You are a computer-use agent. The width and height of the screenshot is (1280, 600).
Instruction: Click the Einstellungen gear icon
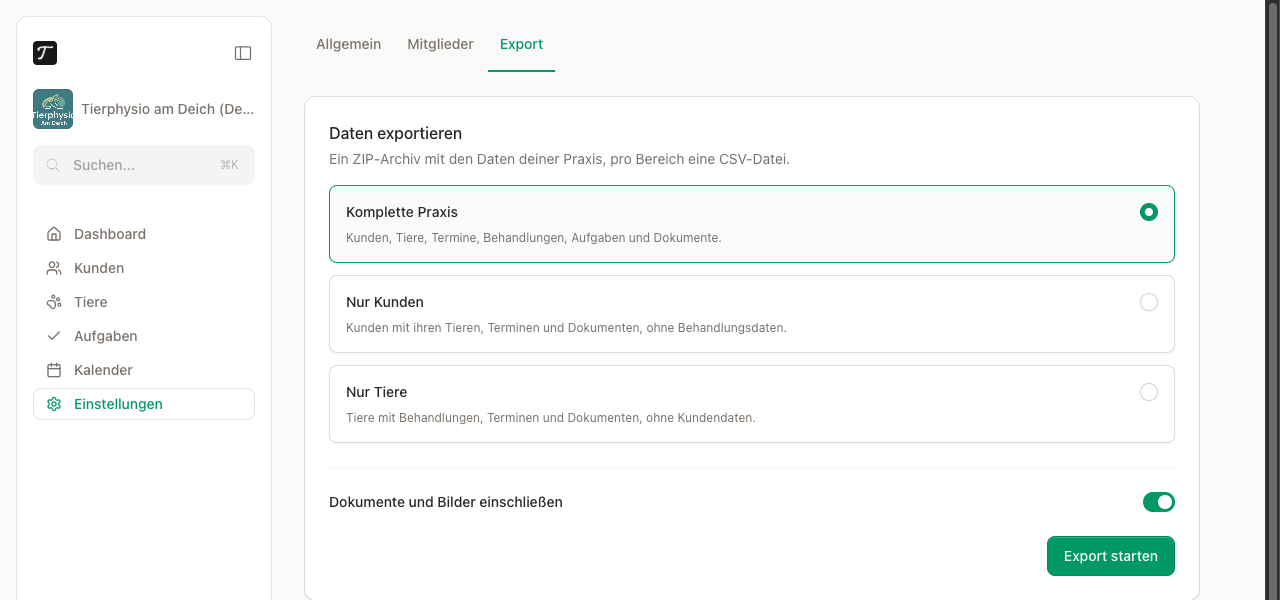(x=54, y=404)
